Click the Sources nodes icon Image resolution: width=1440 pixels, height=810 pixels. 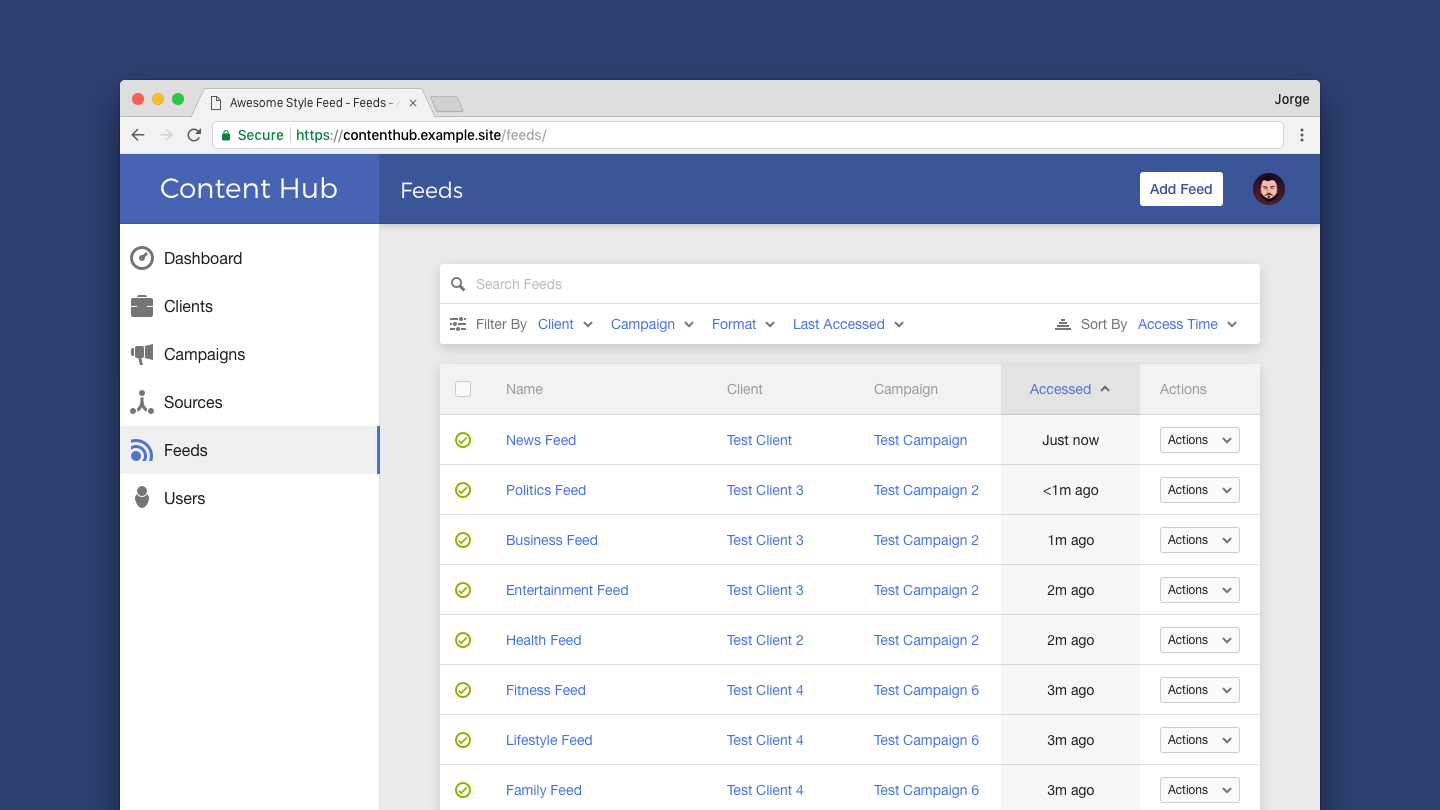coord(142,402)
